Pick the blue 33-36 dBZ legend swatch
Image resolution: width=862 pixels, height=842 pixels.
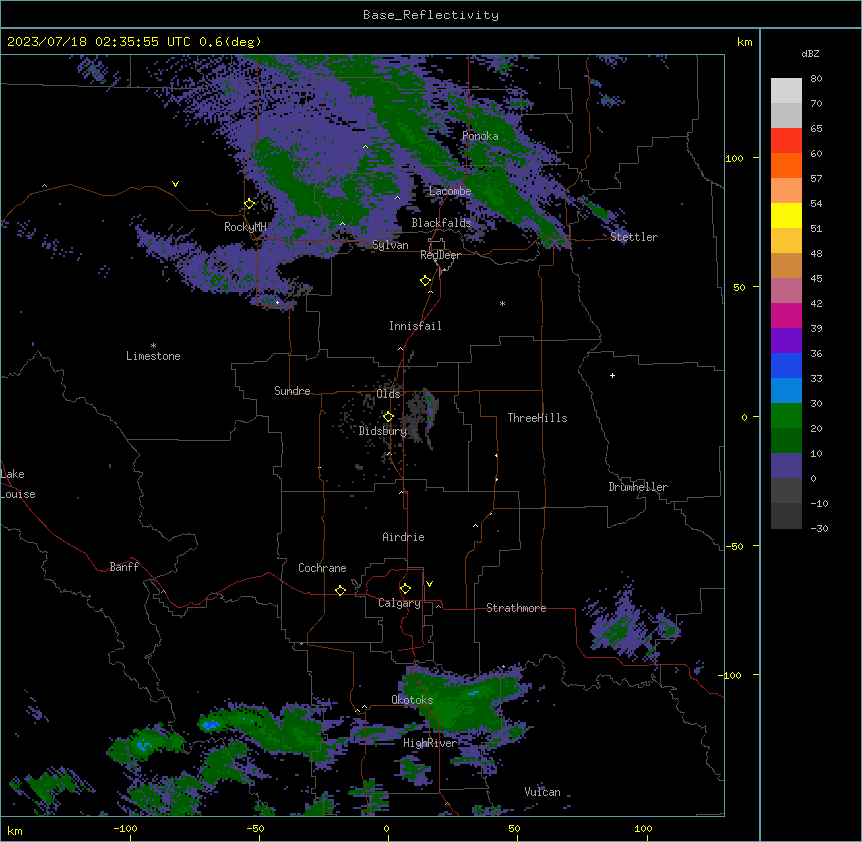point(786,365)
